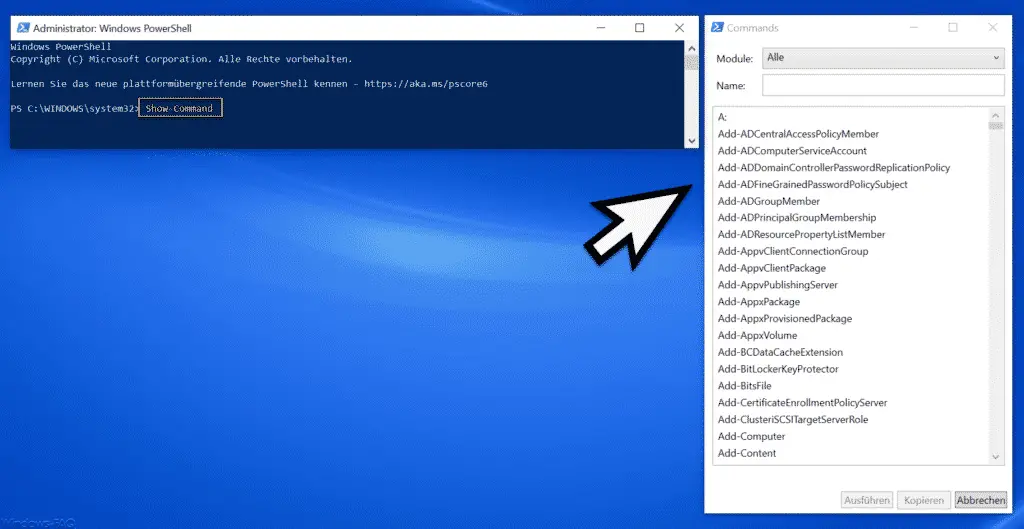Select Add-ADFineGrainedPasswordPolicySubject entry

tap(812, 185)
